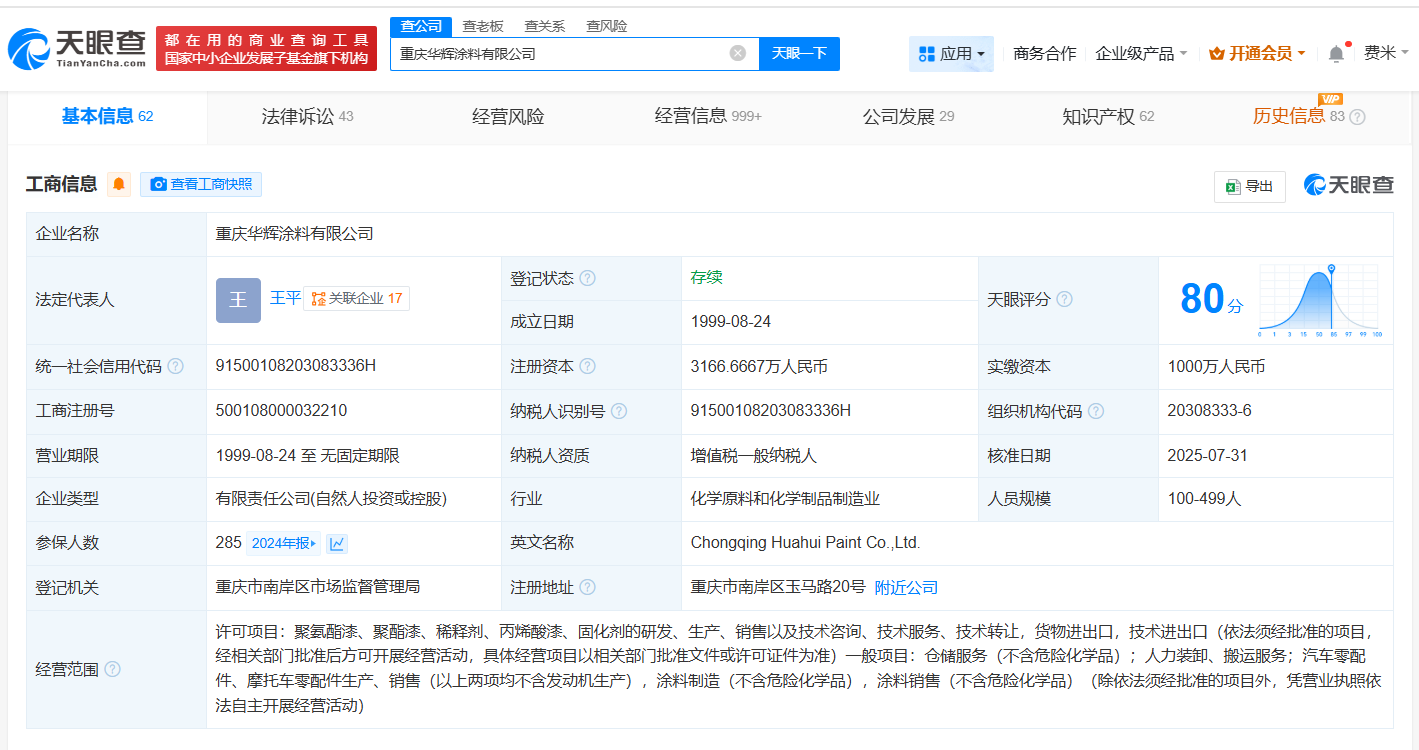Click the orange notification bell beside 工商信息
The image size is (1419, 750).
tap(119, 184)
